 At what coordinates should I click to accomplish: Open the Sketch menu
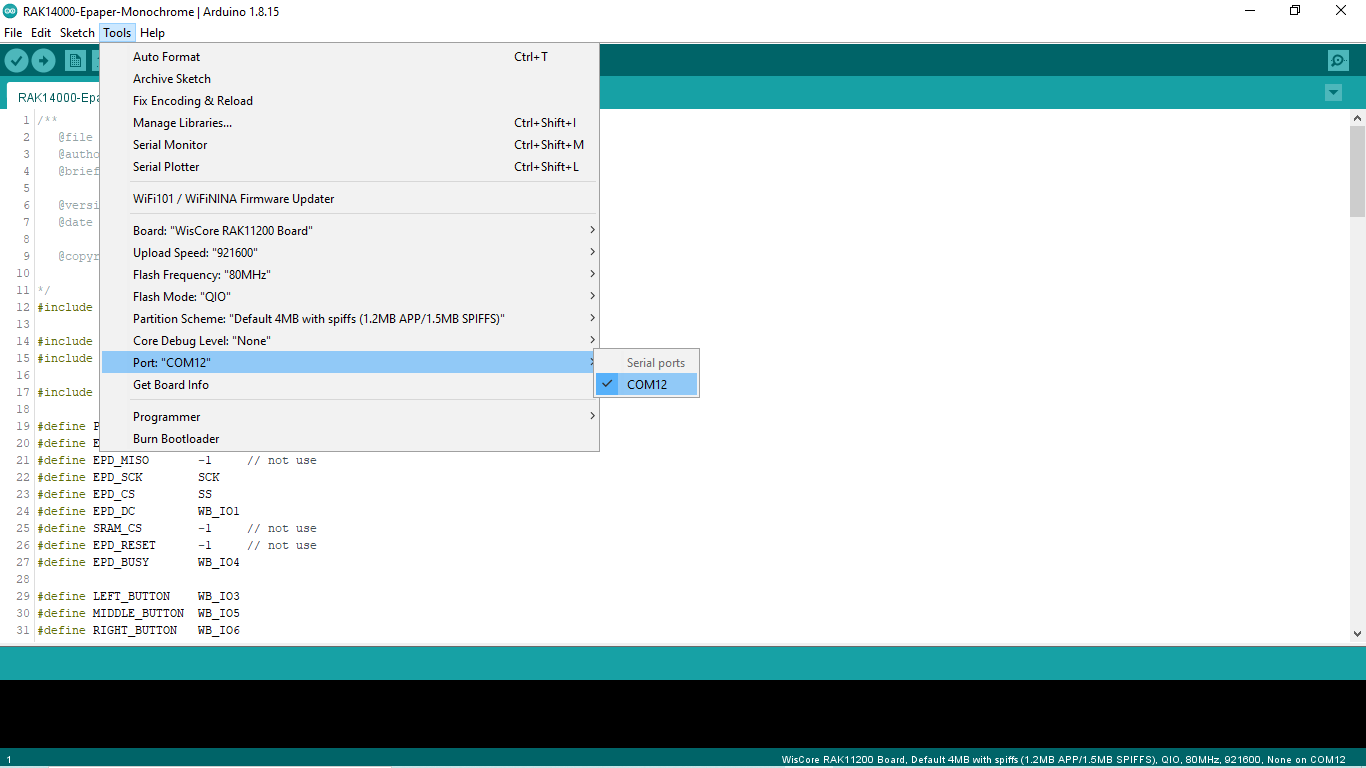coord(77,33)
